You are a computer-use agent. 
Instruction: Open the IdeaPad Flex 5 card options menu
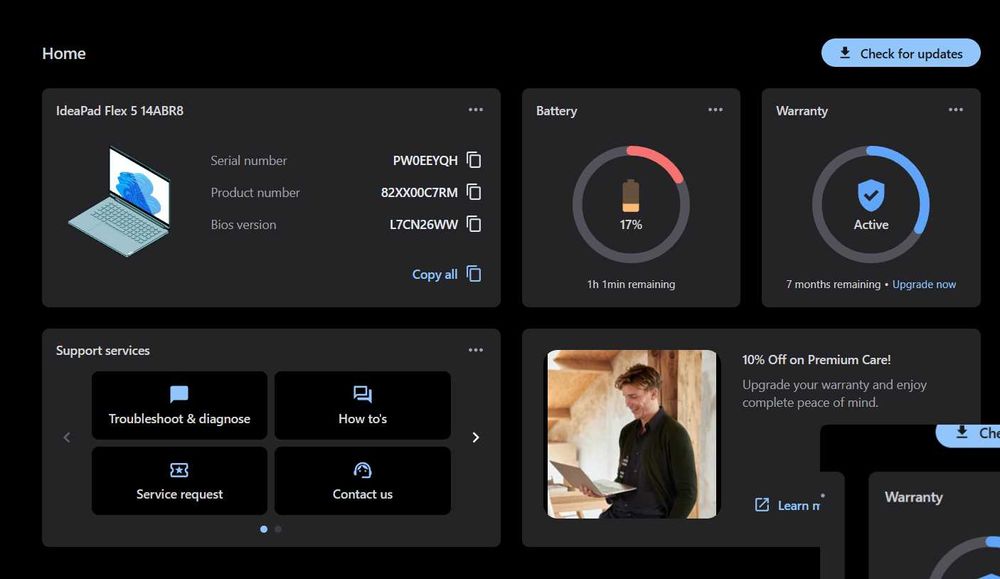tap(476, 110)
